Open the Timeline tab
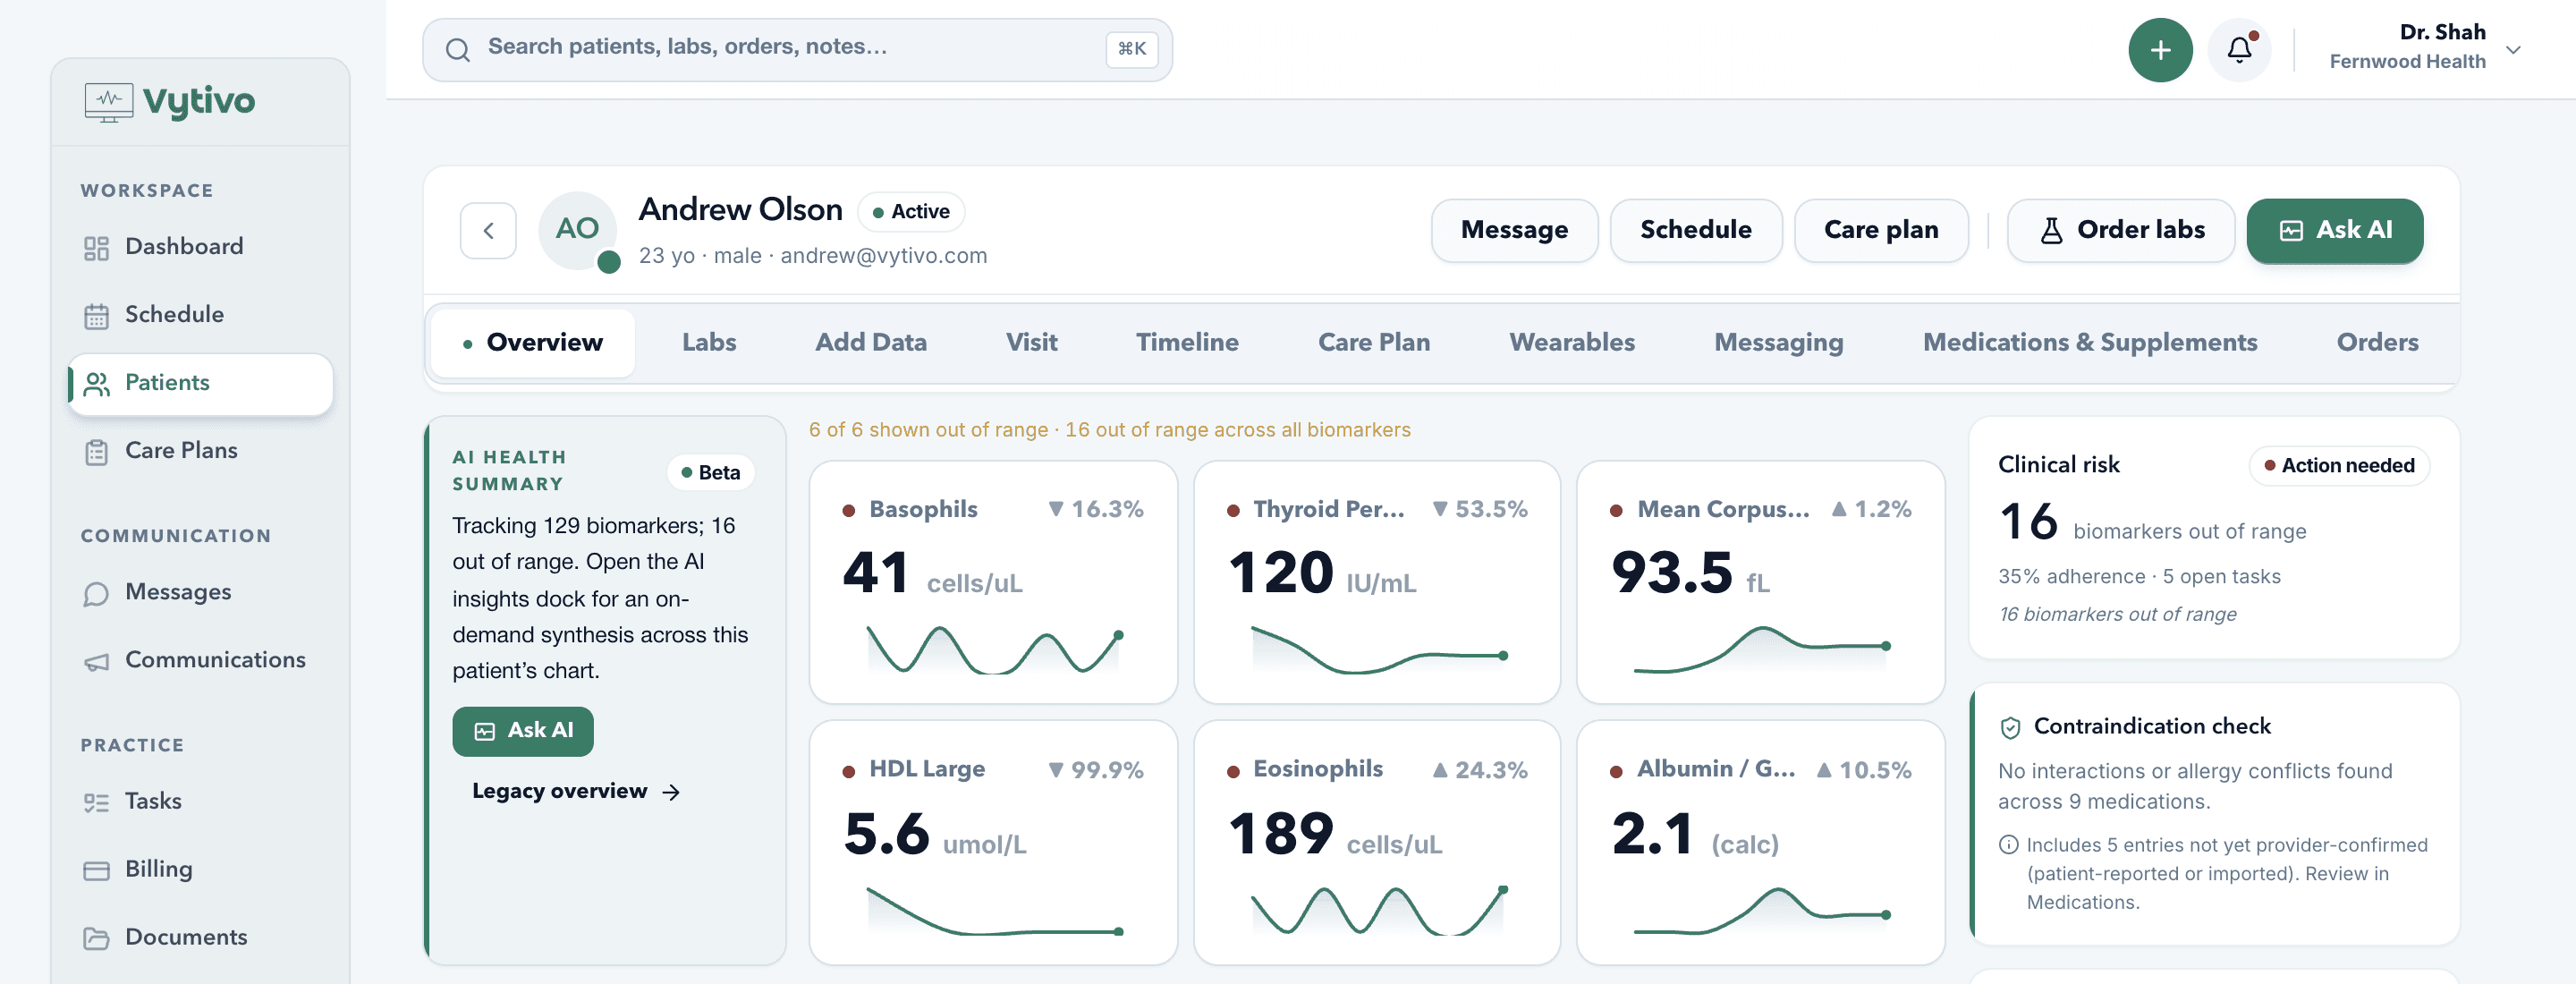The image size is (2576, 984). (x=1187, y=343)
